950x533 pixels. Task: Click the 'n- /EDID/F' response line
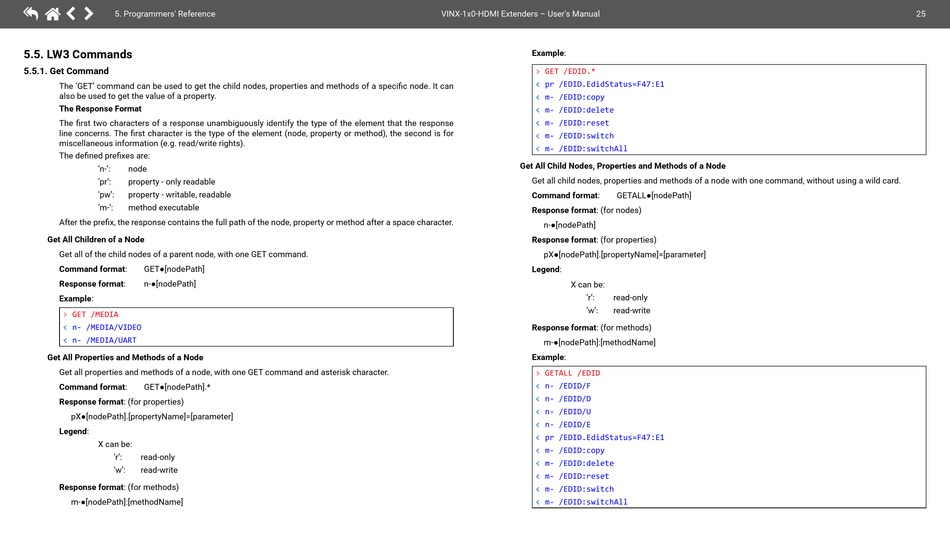point(563,386)
